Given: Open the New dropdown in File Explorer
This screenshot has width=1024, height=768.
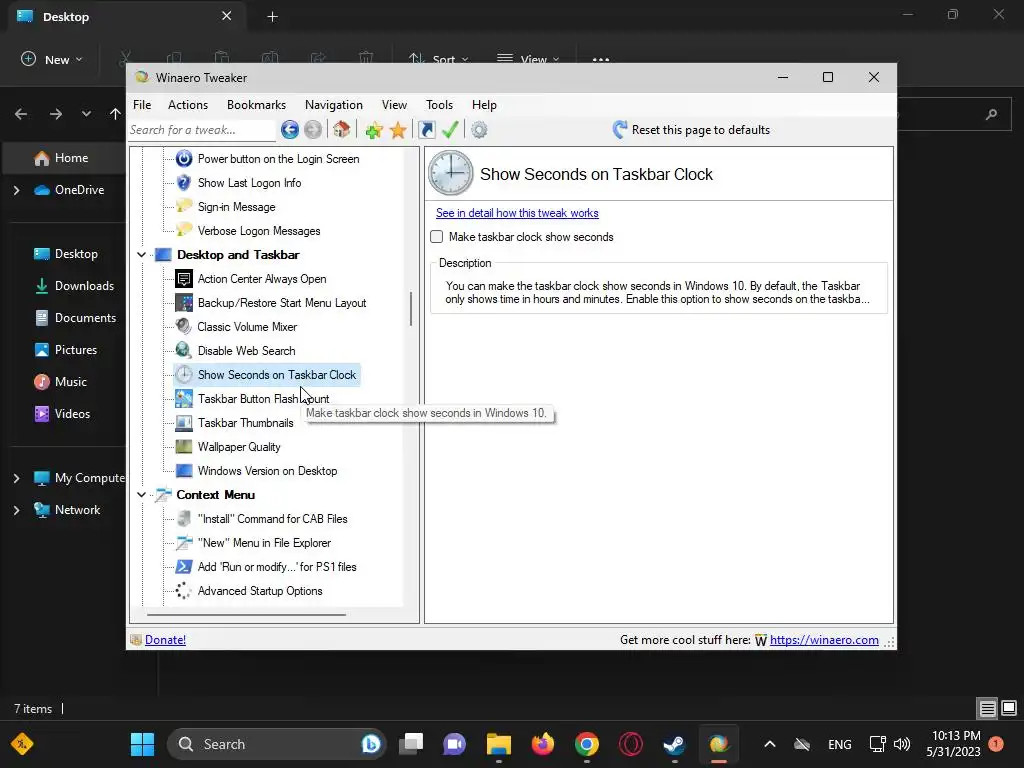Looking at the screenshot, I should tap(52, 59).
